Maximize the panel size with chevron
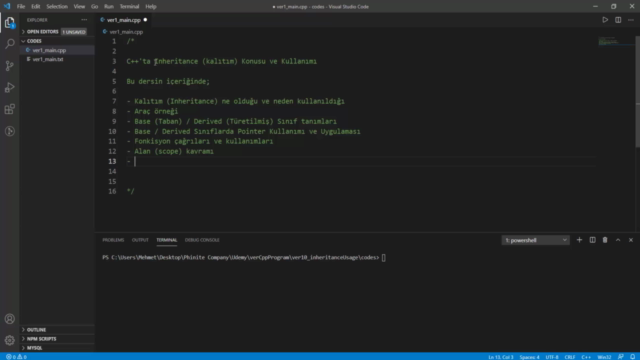Image resolution: width=640 pixels, height=360 pixels. point(618,240)
